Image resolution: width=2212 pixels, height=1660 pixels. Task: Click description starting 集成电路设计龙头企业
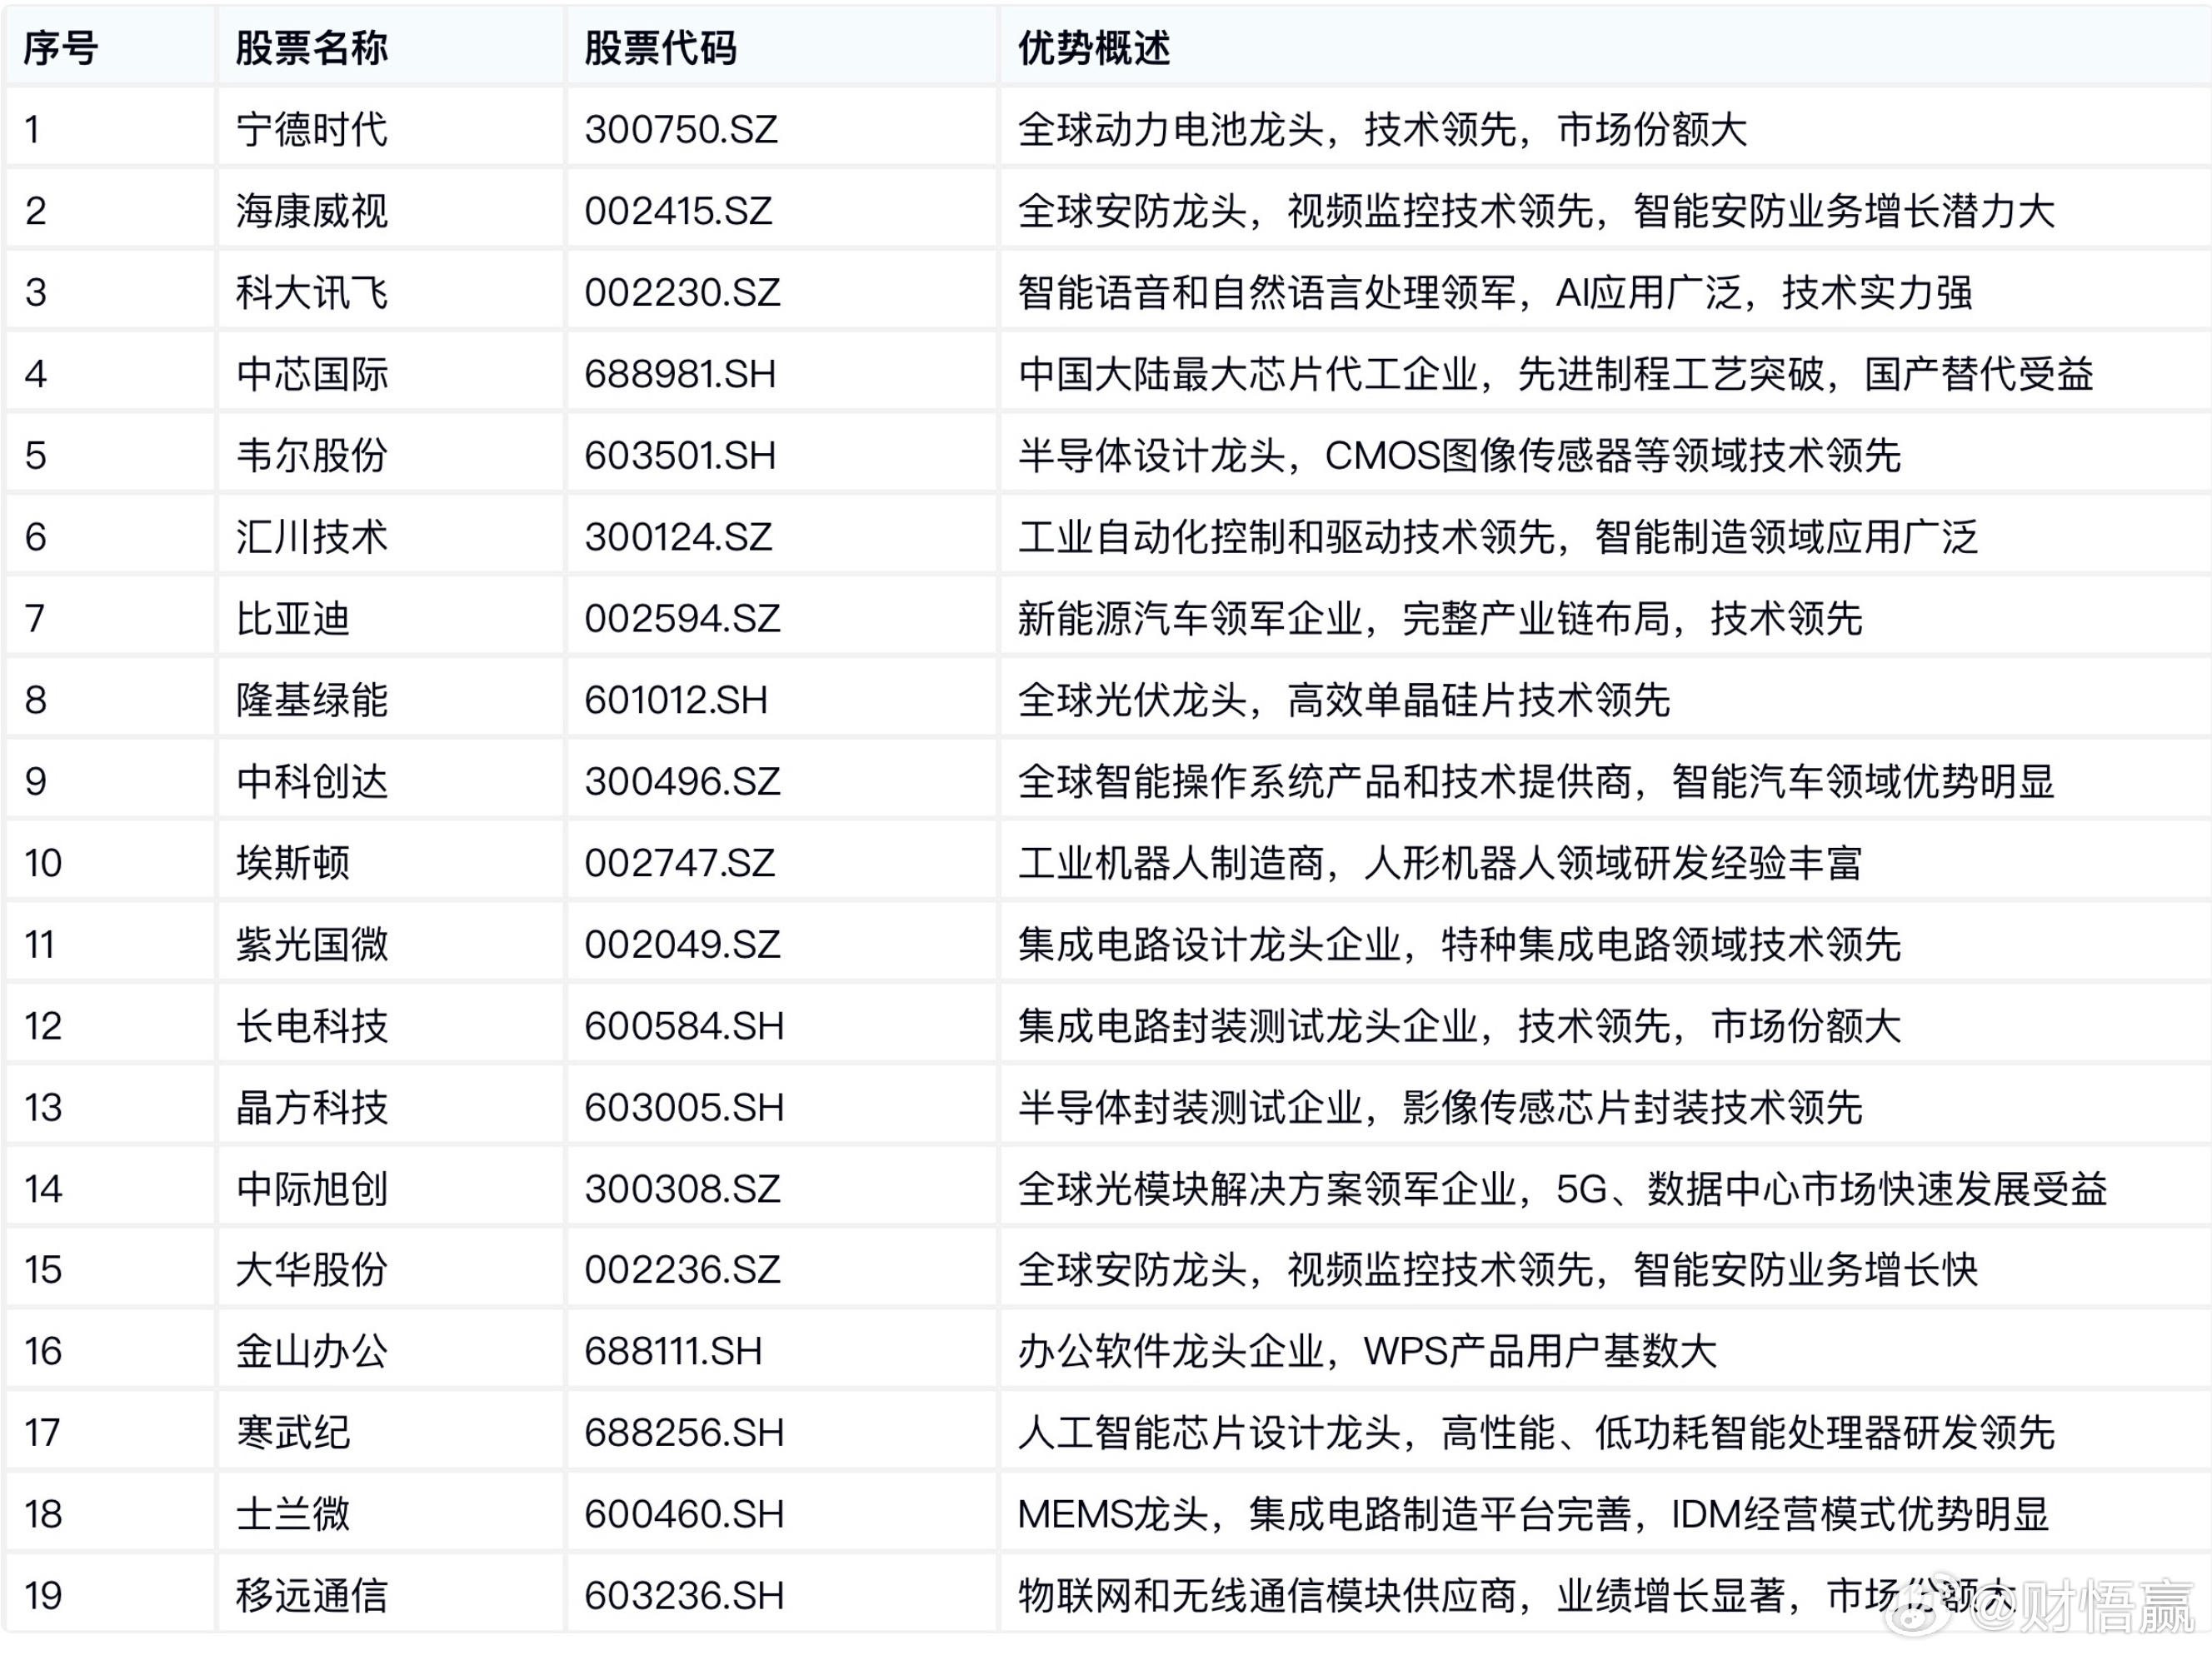coord(1460,944)
